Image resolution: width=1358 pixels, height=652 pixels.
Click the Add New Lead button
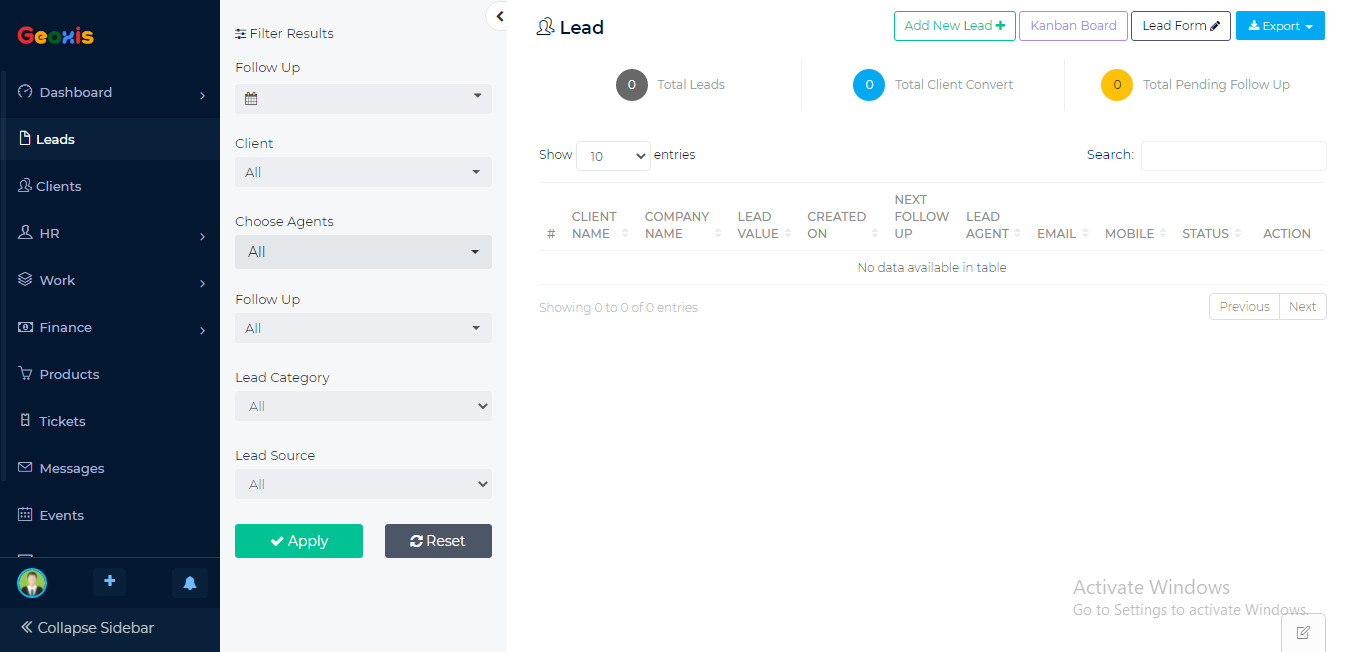954,26
